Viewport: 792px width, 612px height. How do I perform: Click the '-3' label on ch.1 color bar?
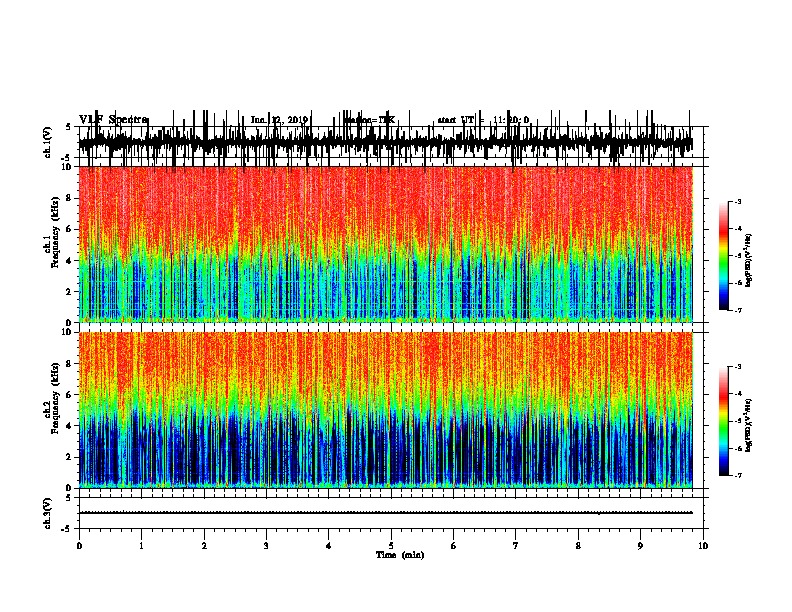[738, 201]
